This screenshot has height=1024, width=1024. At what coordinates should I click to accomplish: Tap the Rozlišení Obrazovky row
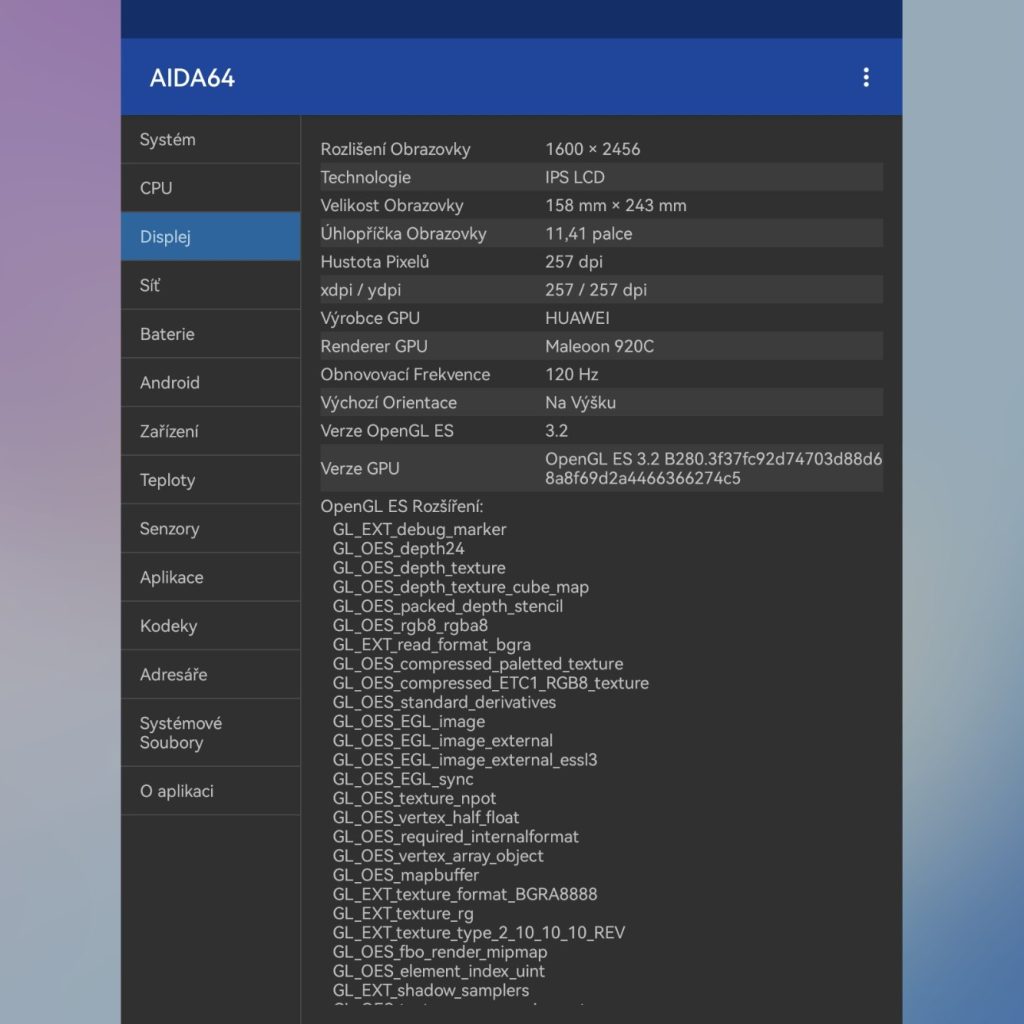coord(600,149)
